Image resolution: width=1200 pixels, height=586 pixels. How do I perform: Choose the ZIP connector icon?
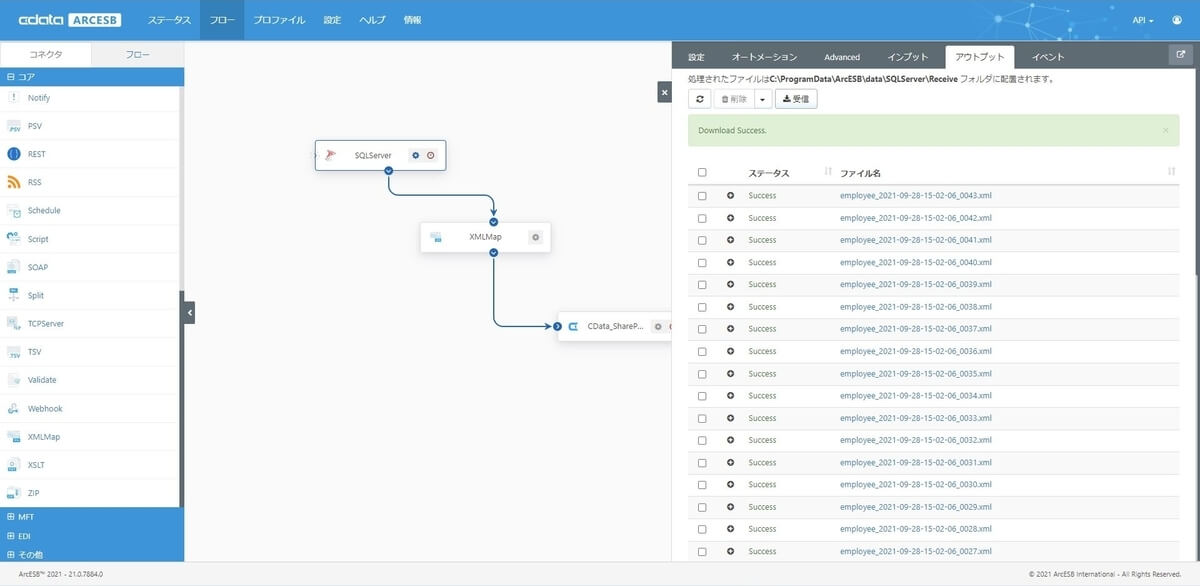coord(14,493)
